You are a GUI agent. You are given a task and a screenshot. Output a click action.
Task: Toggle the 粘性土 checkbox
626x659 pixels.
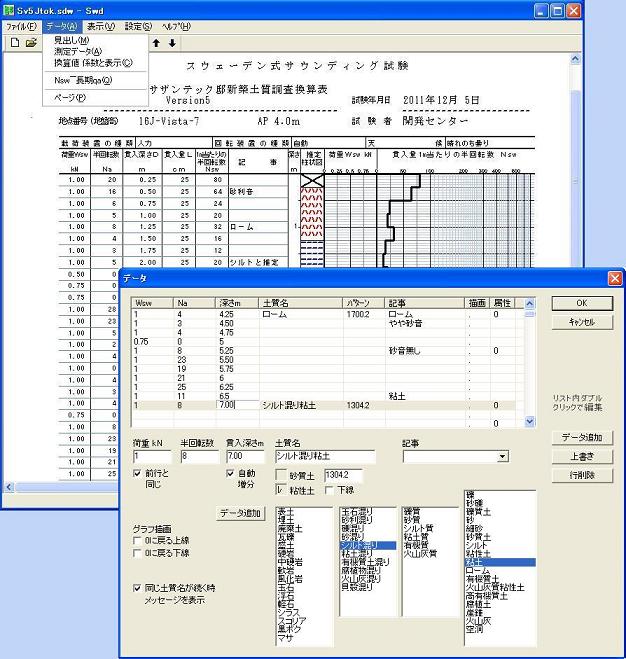pos(281,490)
